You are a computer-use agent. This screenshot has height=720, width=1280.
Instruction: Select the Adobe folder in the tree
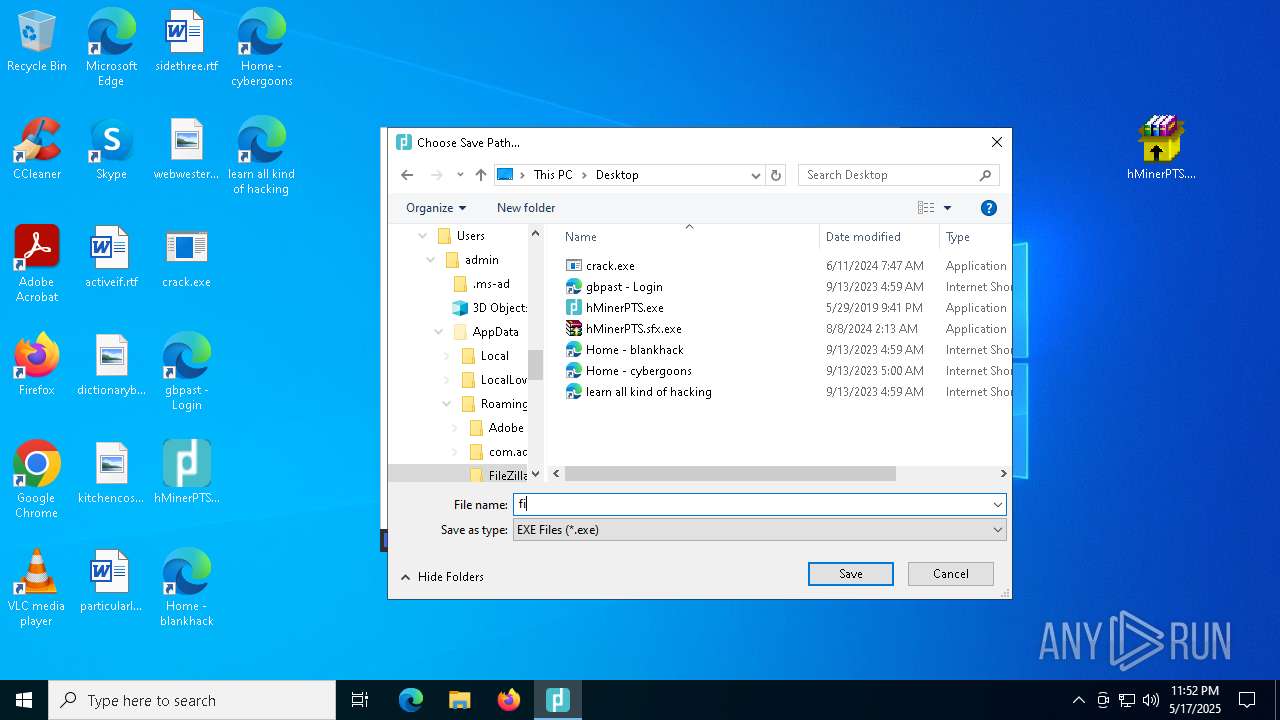(x=497, y=428)
